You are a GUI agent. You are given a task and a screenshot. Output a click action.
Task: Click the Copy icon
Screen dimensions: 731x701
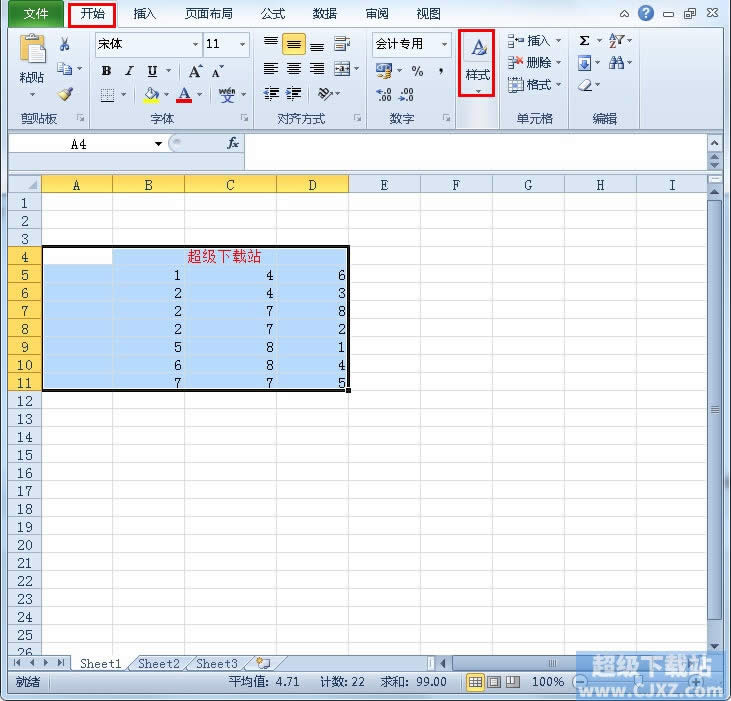(x=64, y=69)
